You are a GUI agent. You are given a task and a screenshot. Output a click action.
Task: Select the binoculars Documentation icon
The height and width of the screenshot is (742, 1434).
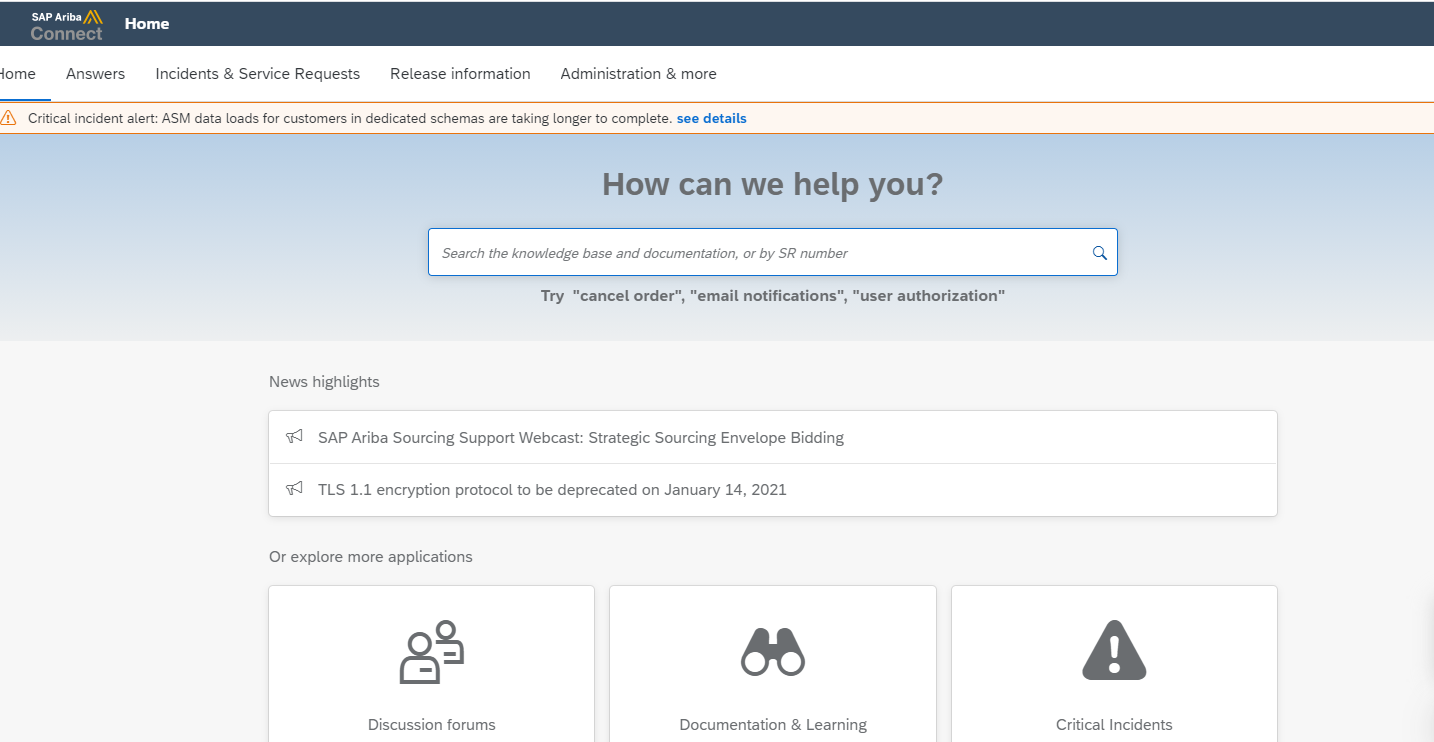(x=773, y=652)
